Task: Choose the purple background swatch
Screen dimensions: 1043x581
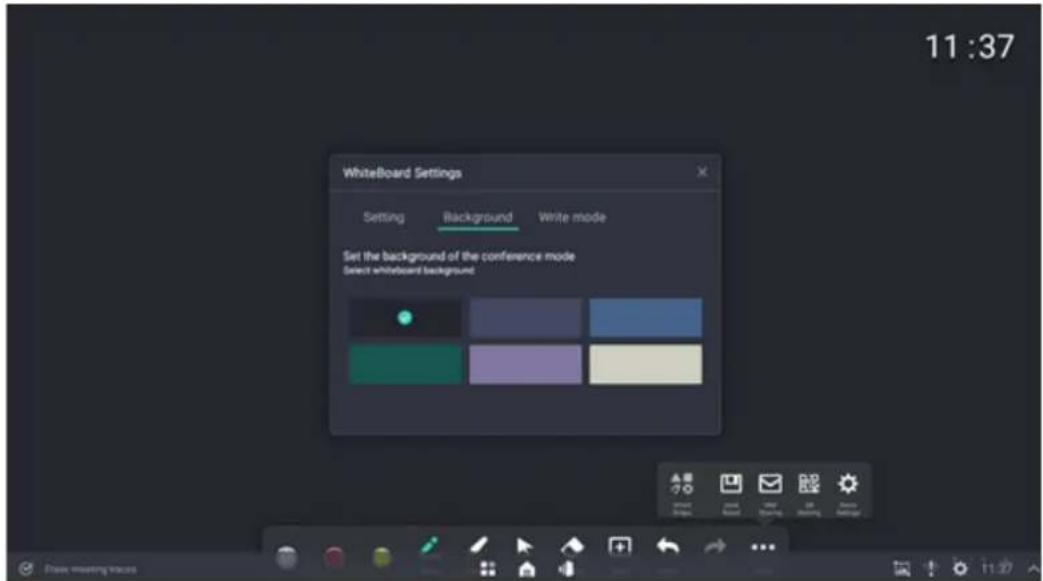Action: point(525,364)
